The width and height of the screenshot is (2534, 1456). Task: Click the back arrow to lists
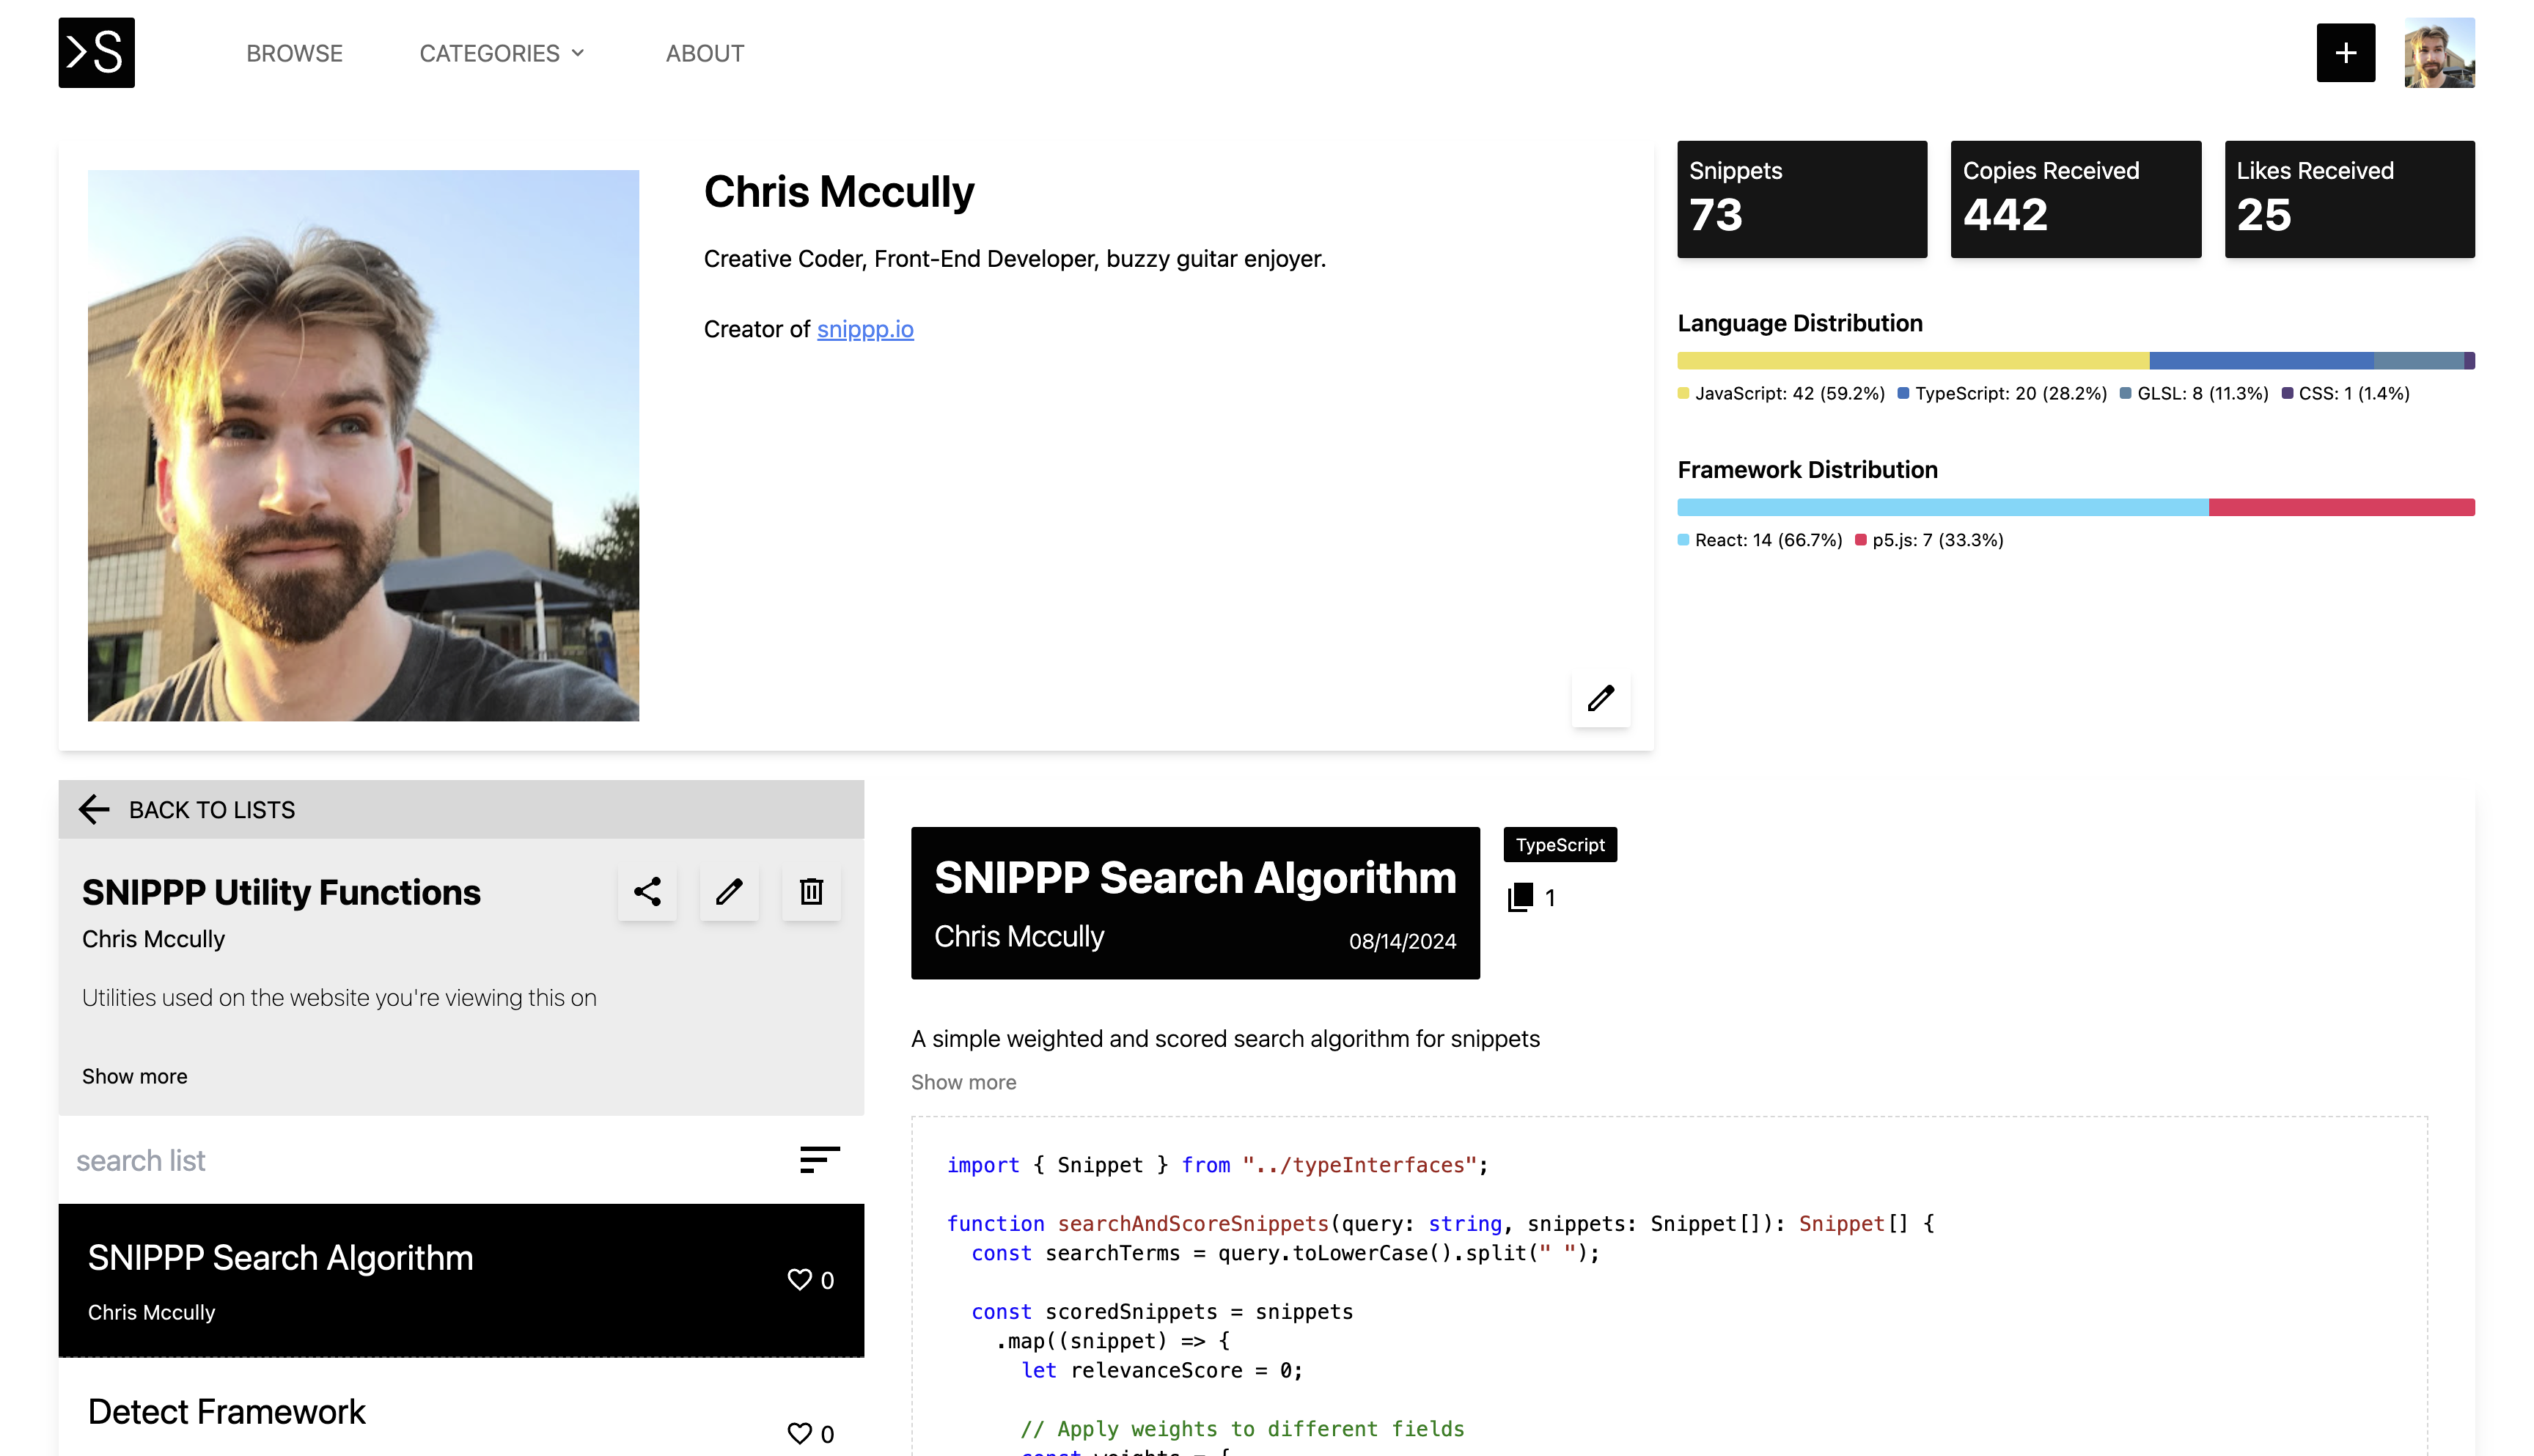(x=94, y=809)
